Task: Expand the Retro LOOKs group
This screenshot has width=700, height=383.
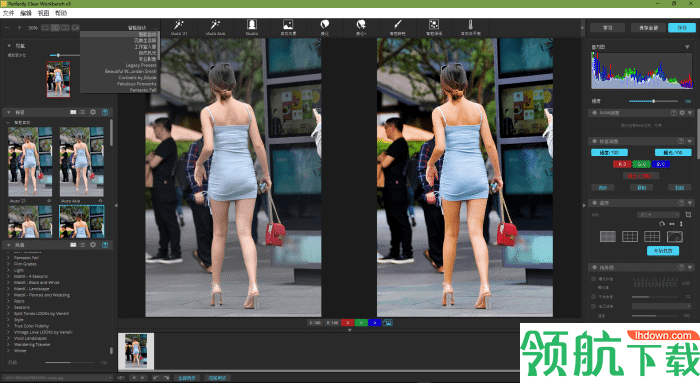Action: pyautogui.click(x=8, y=301)
